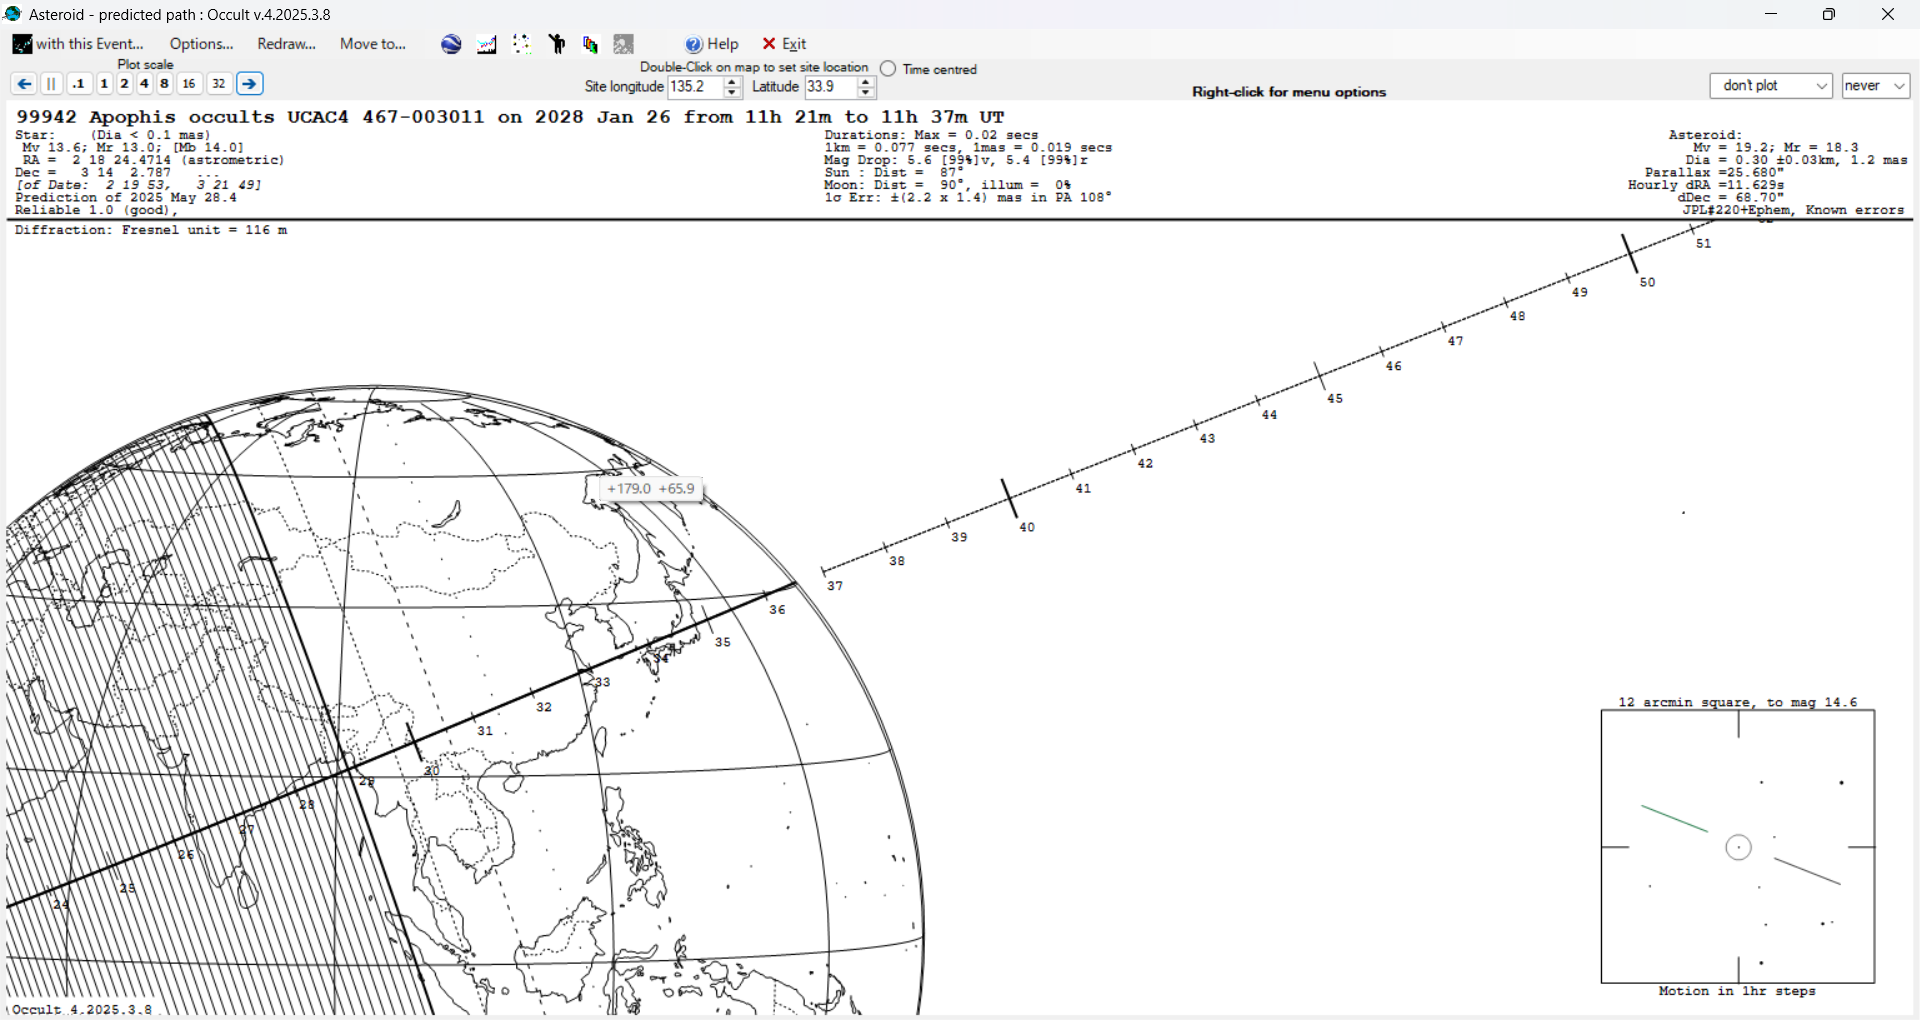Viewport: 1920px width, 1020px height.
Task: Set plot scale to 2
Action: (x=124, y=84)
